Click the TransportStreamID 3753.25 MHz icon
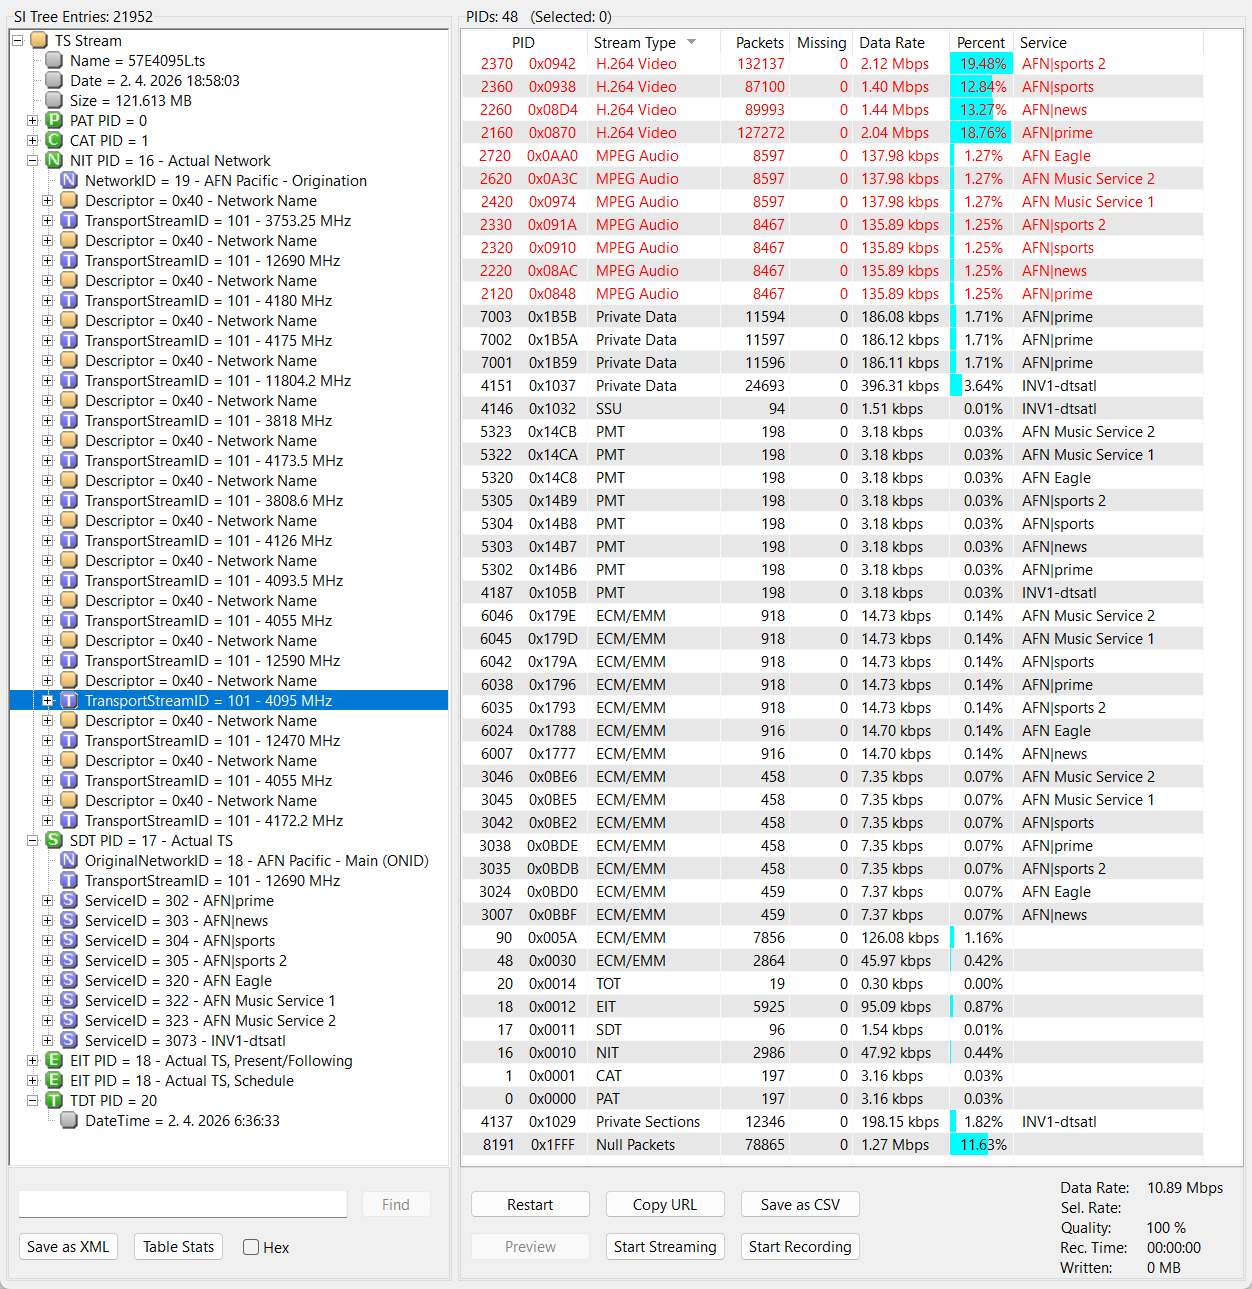Screen dimensions: 1252x1289 point(69,221)
